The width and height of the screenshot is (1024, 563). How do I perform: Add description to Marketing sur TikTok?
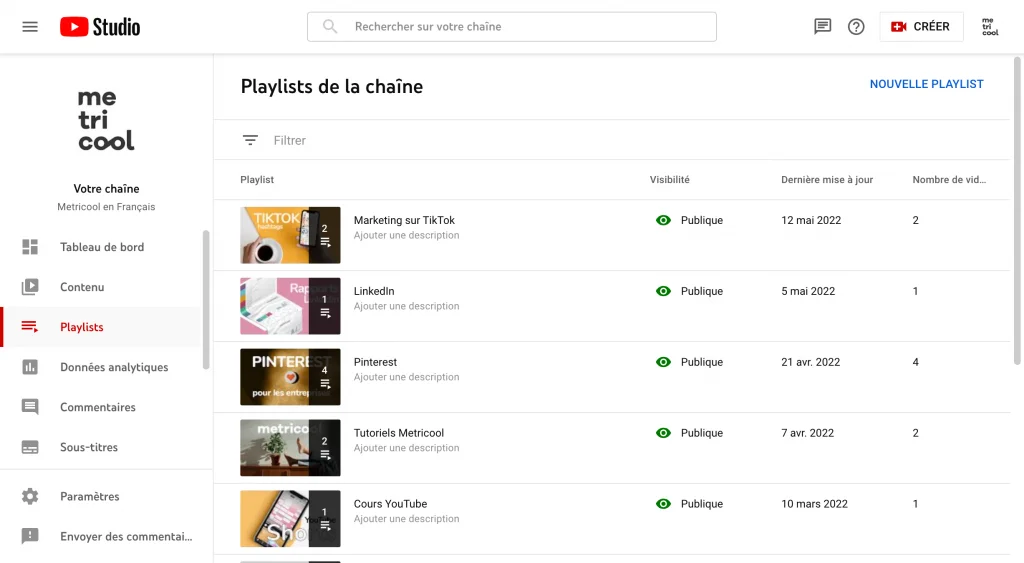pyautogui.click(x=406, y=235)
